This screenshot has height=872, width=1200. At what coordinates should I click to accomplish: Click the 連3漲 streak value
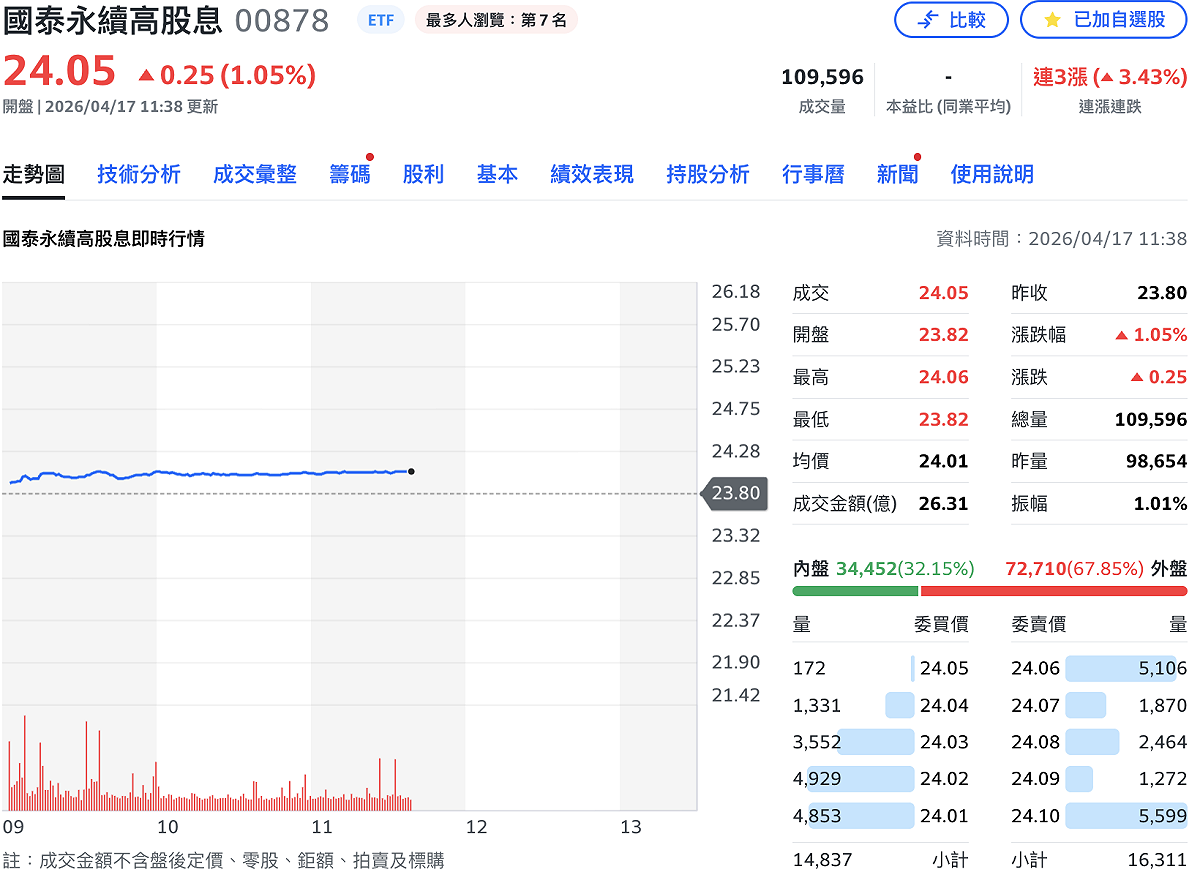click(1110, 77)
